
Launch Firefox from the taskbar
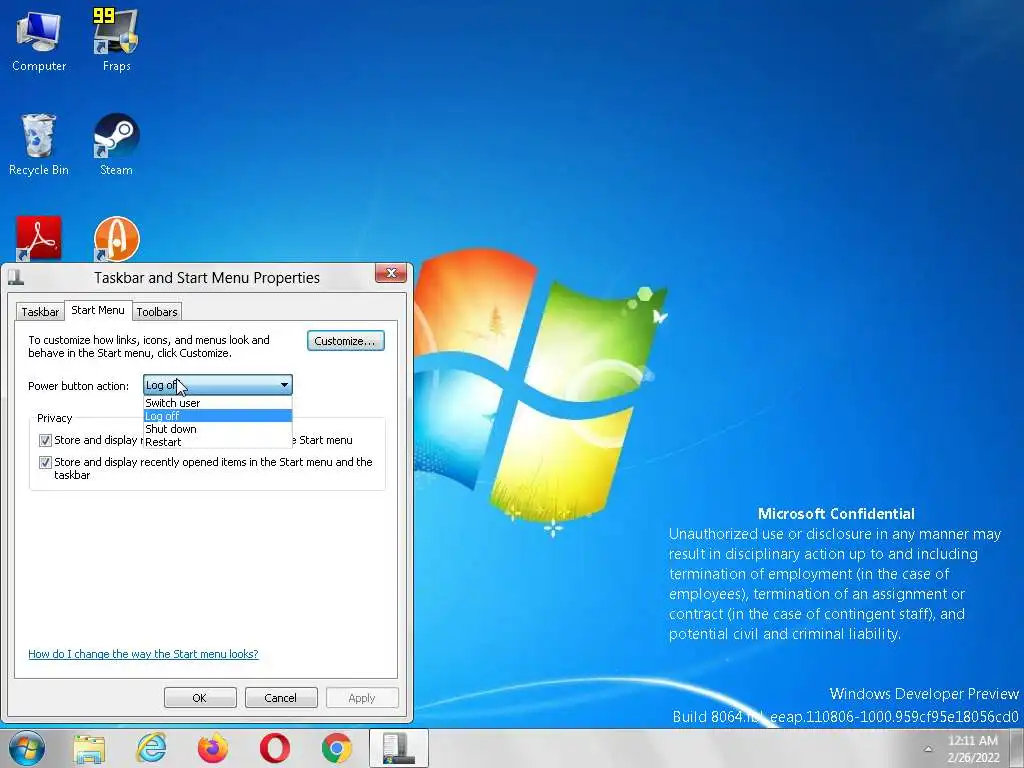pyautogui.click(x=213, y=748)
